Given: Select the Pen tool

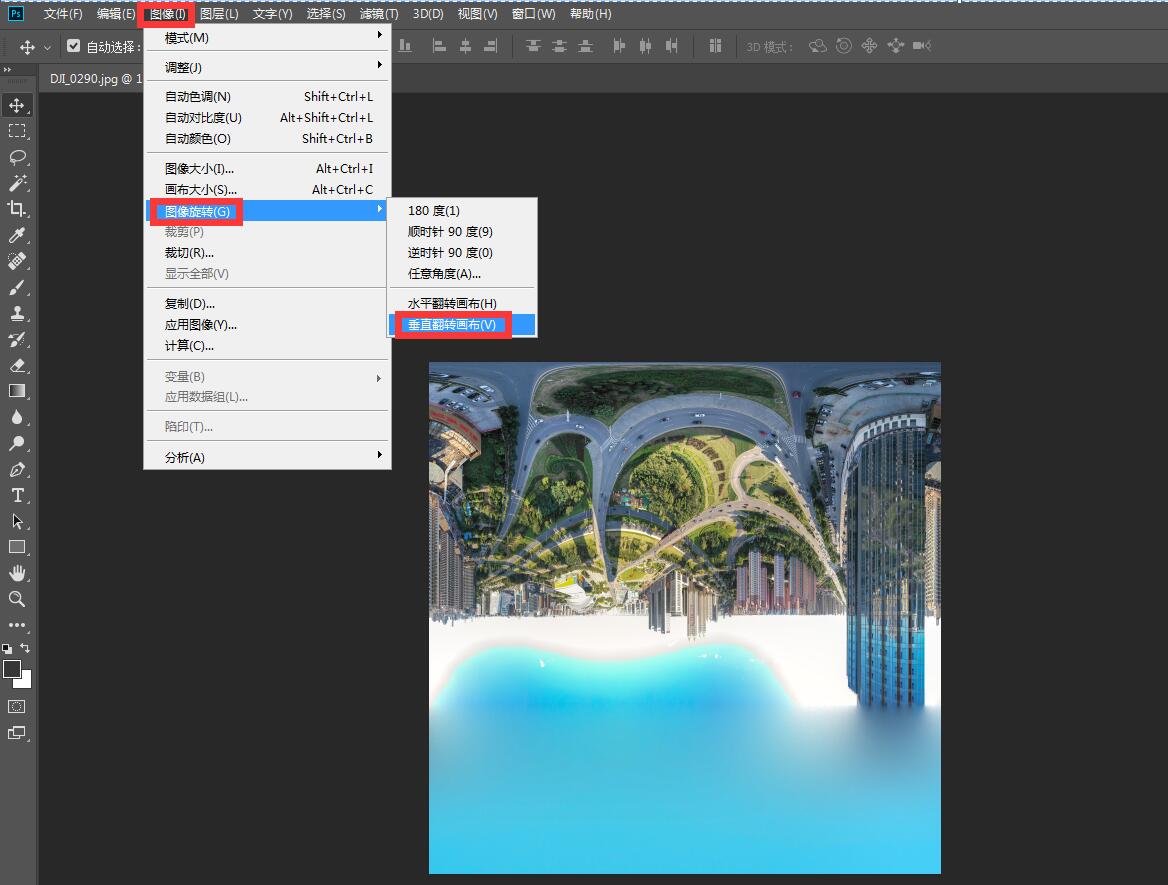Looking at the screenshot, I should pyautogui.click(x=16, y=469).
